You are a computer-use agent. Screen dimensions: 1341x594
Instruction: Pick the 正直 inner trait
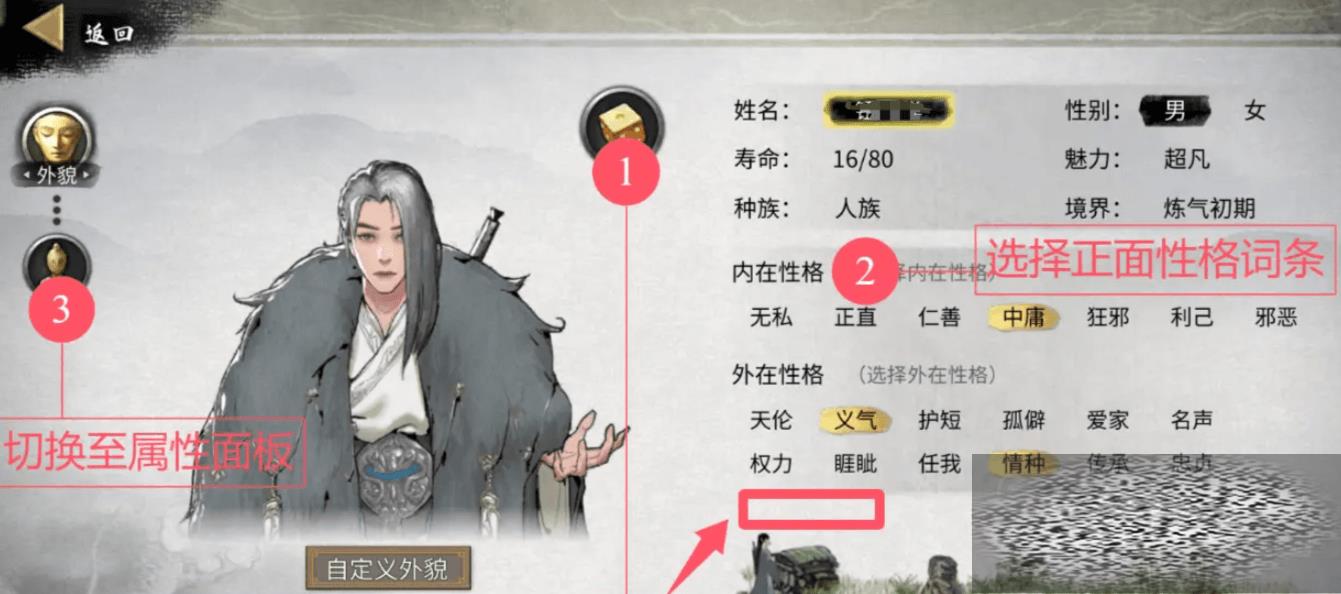855,317
